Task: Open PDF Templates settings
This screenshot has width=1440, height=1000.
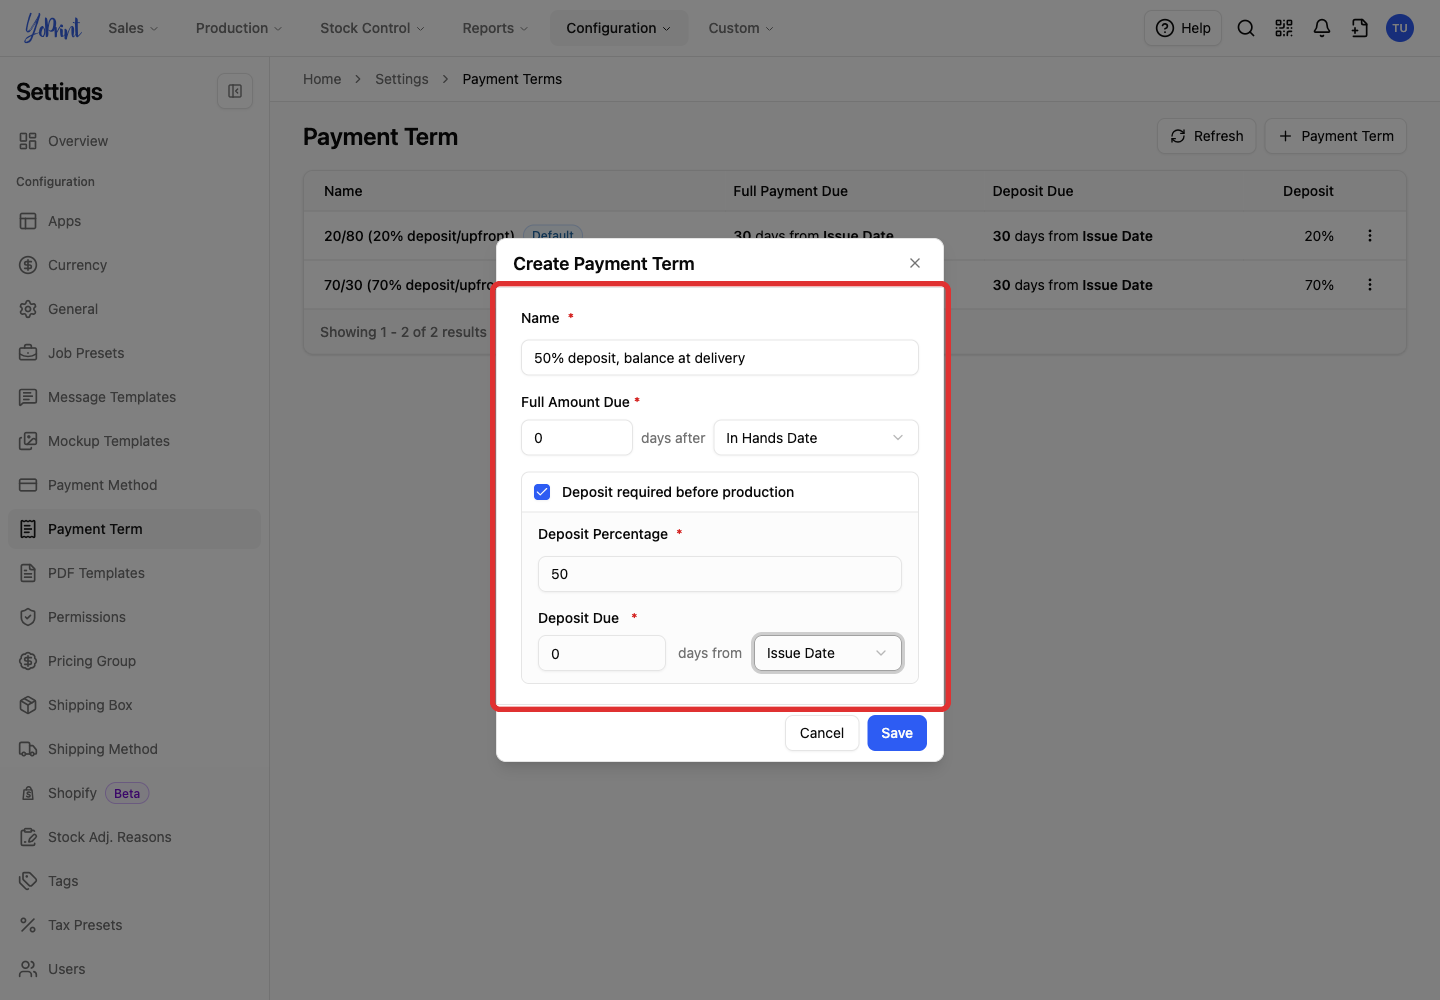Action: (134, 573)
